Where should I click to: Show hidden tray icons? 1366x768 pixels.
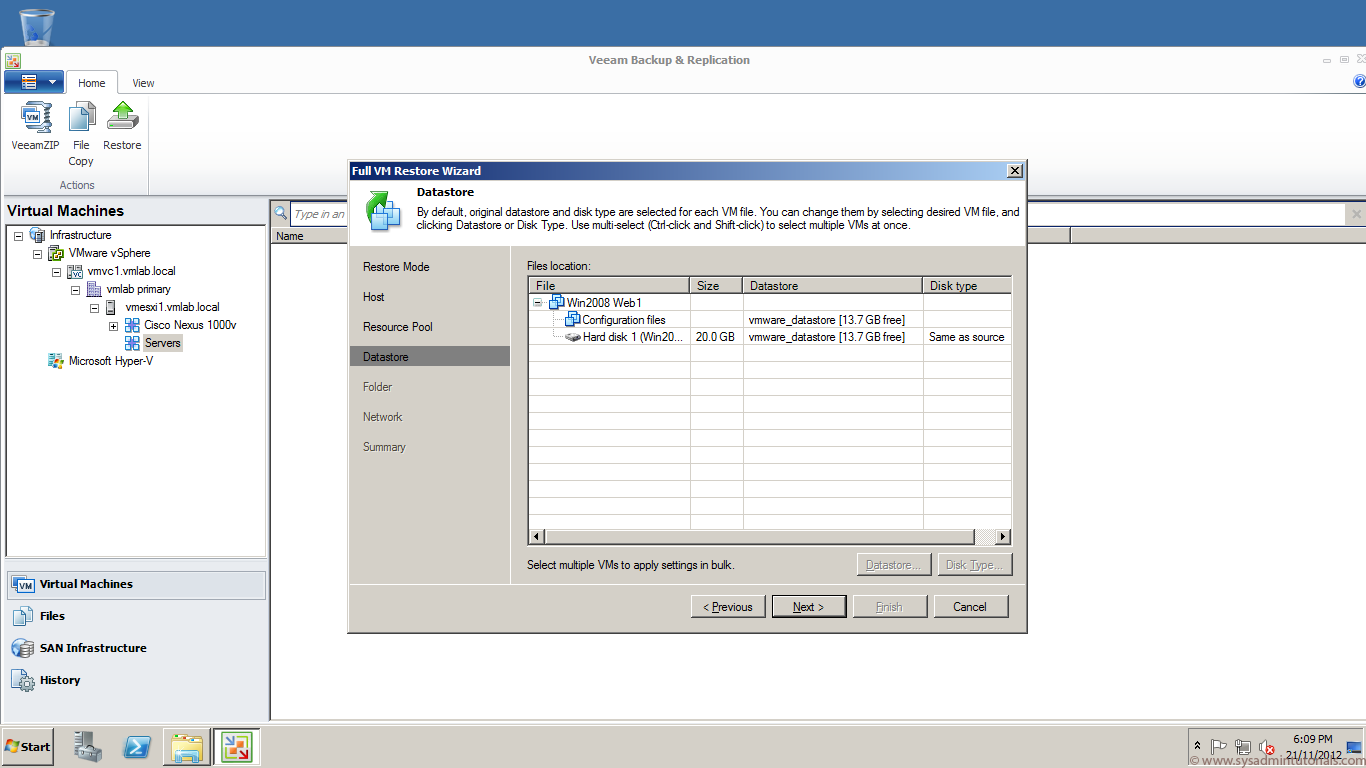tap(1197, 747)
